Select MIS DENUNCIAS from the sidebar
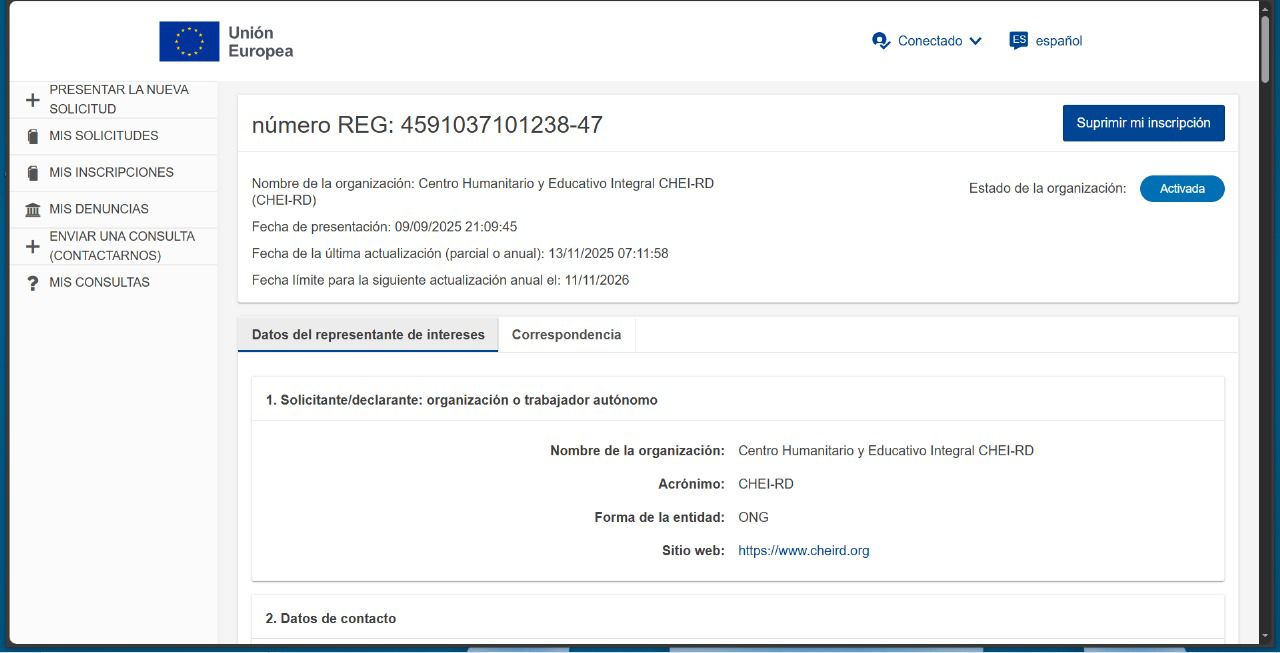1280x653 pixels. (x=98, y=208)
